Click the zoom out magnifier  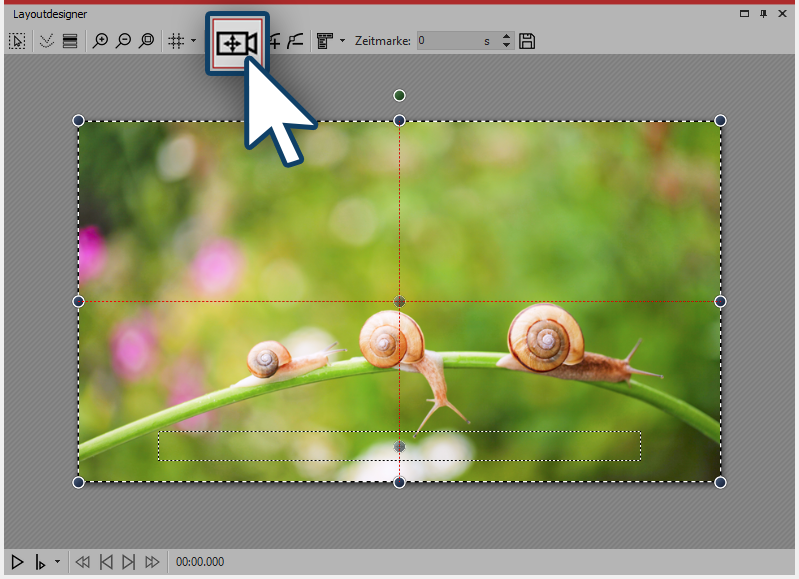pyautogui.click(x=123, y=41)
